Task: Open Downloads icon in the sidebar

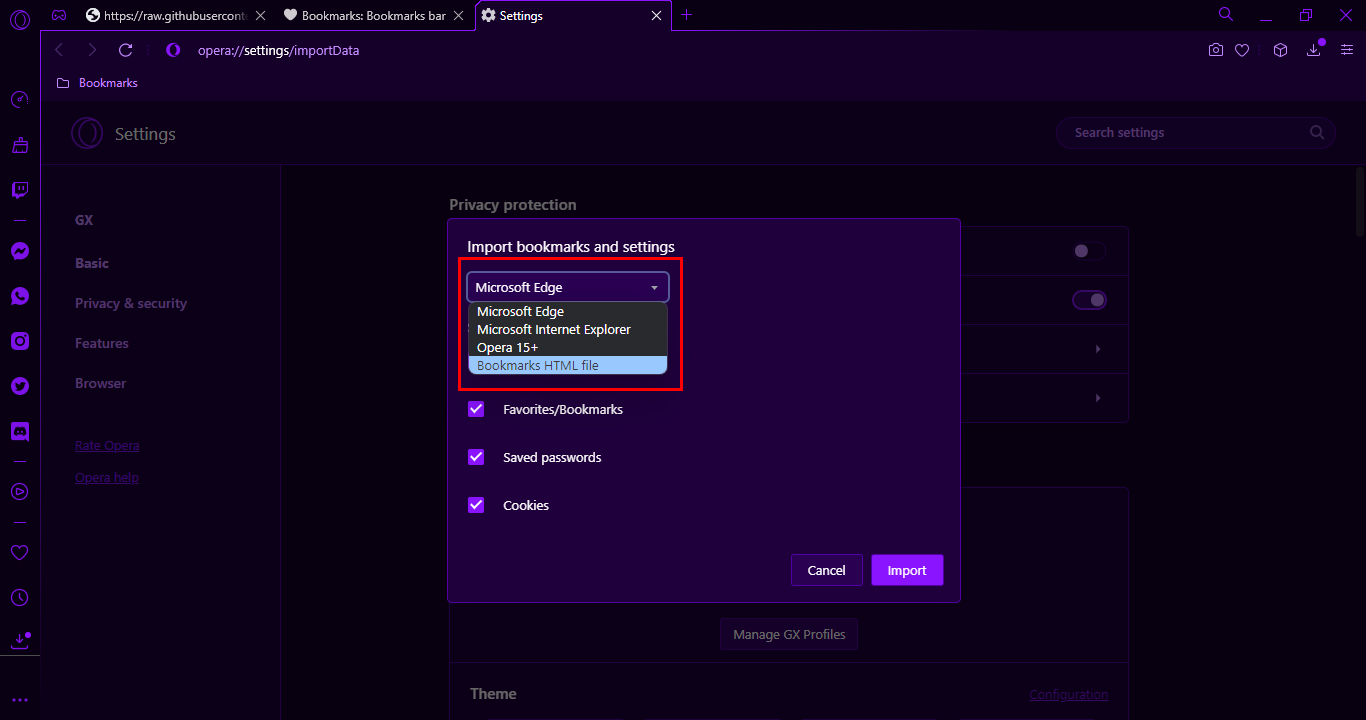Action: 19,641
